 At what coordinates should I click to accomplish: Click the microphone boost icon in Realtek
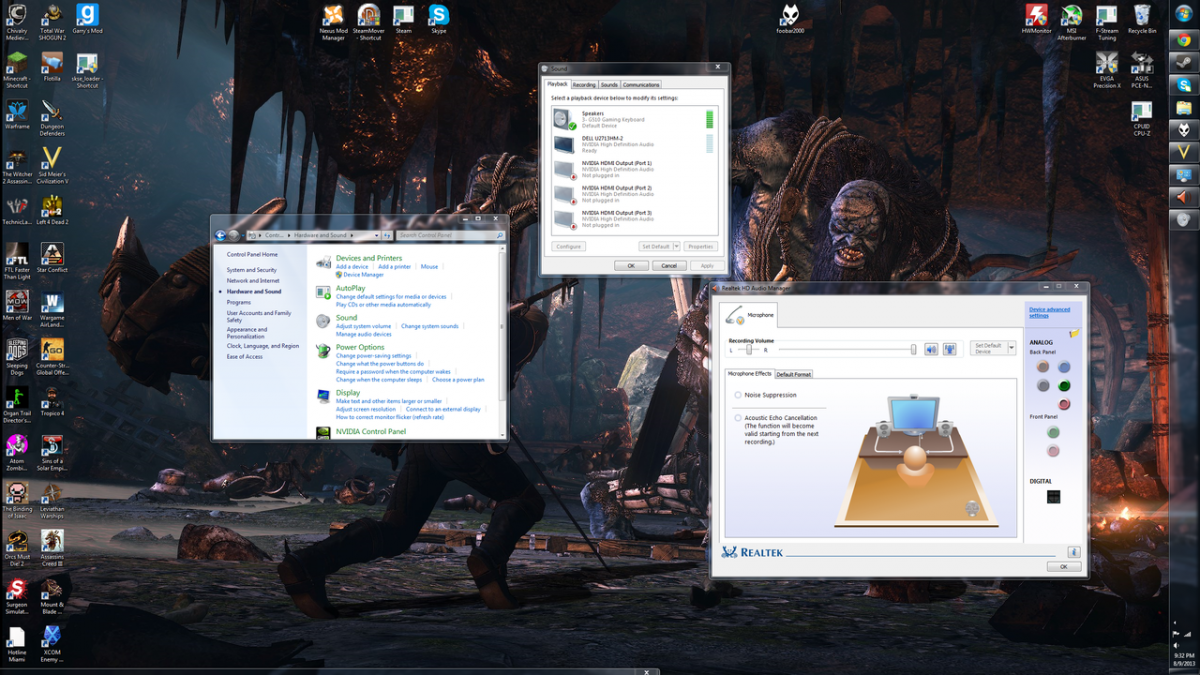point(949,349)
